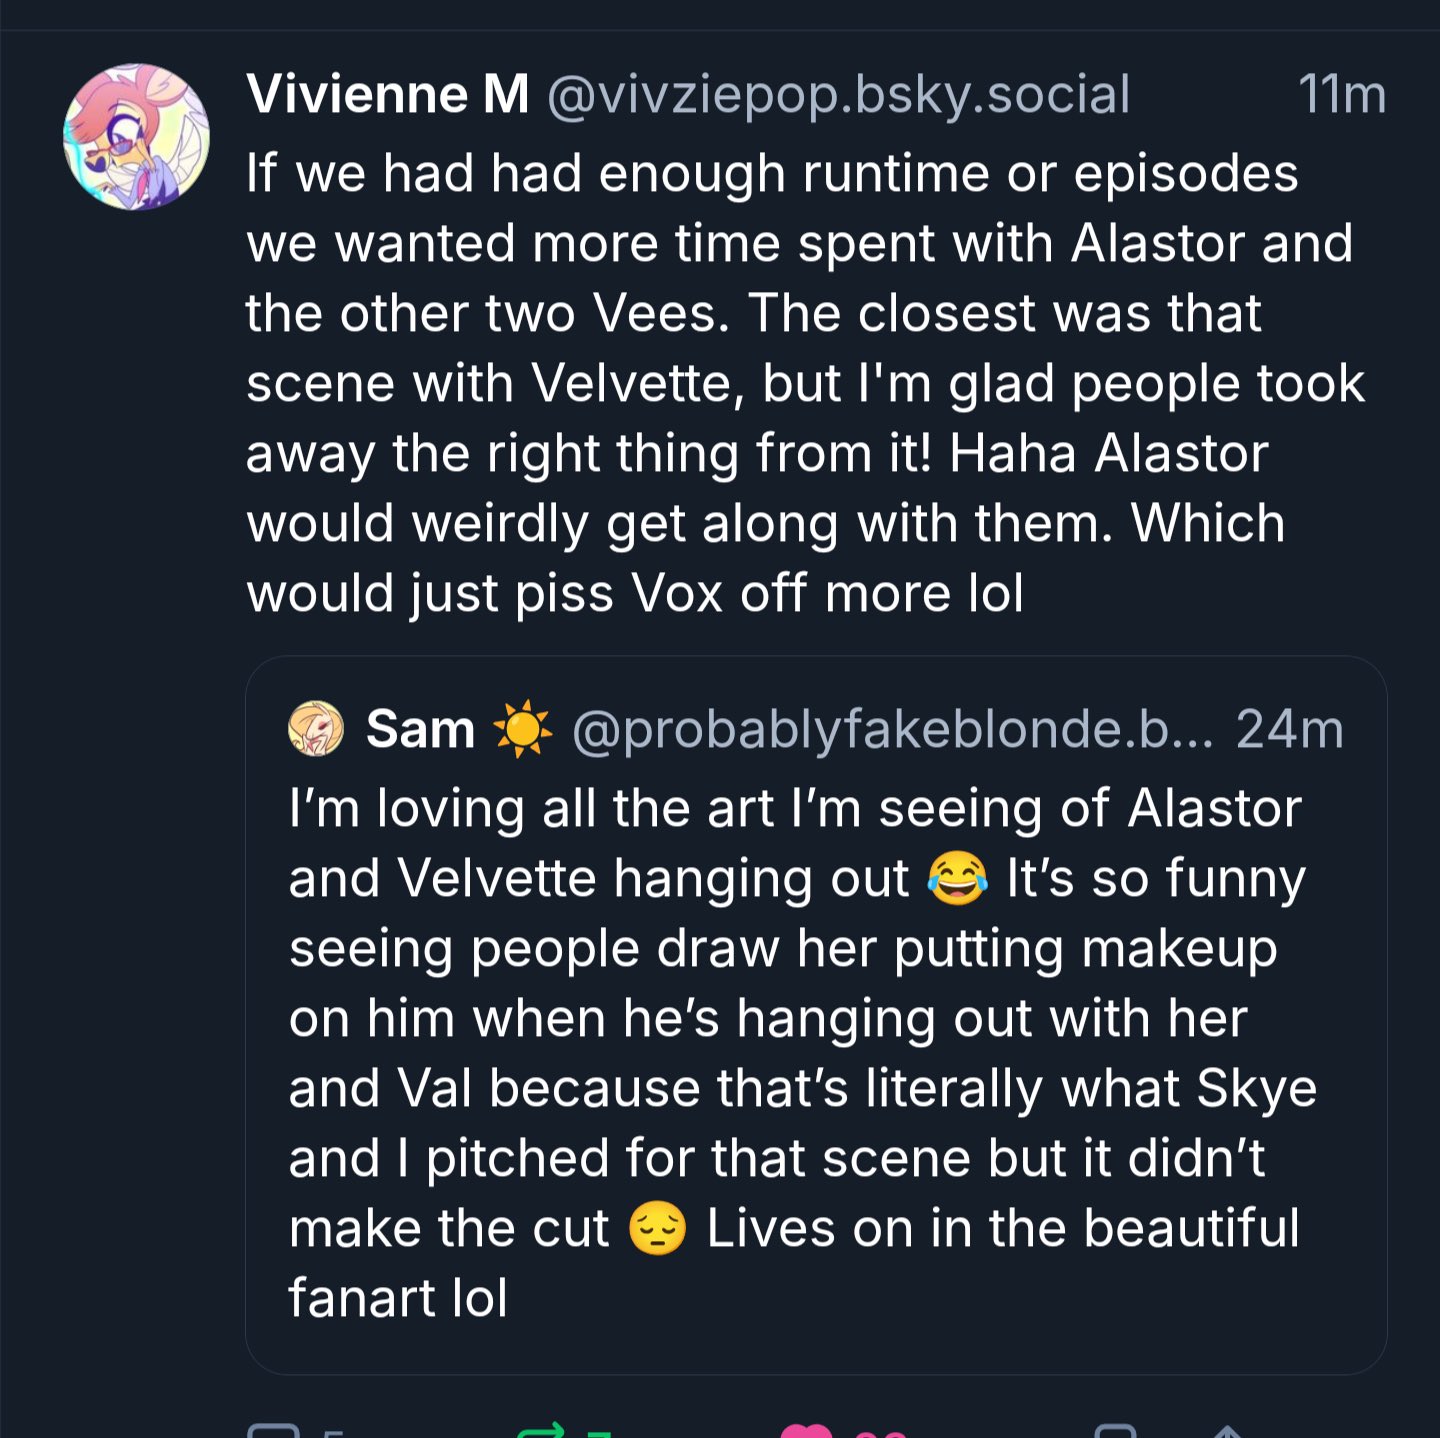
Task: Click the 24m timestamp on quoted post
Action: point(1289,729)
